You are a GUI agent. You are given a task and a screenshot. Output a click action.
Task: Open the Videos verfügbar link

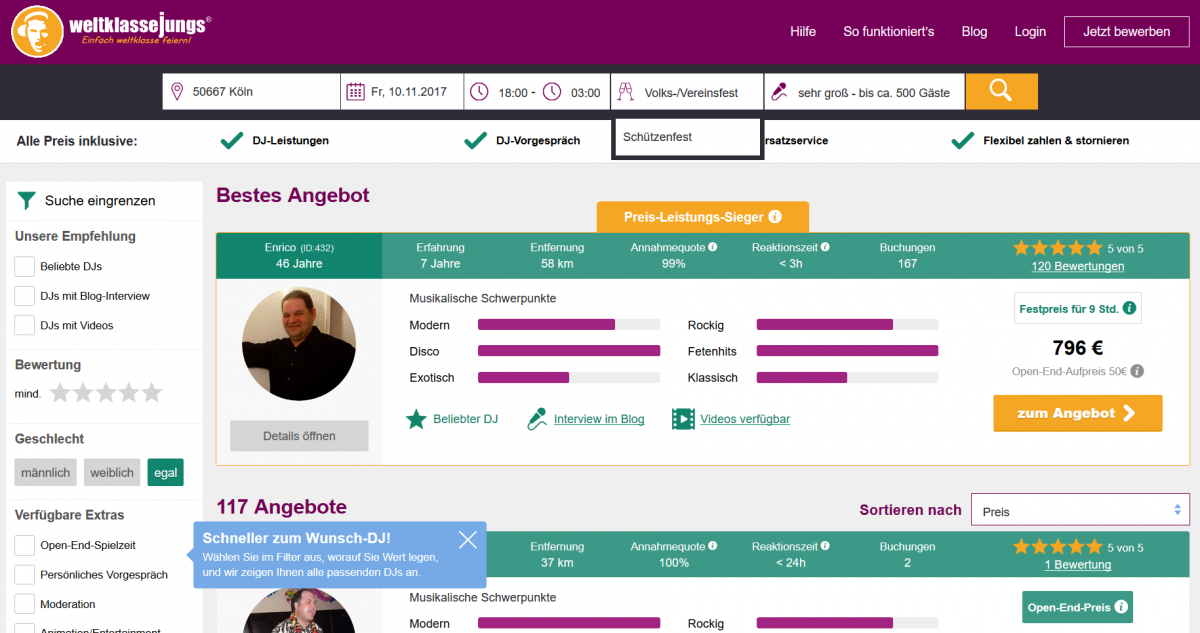click(745, 419)
